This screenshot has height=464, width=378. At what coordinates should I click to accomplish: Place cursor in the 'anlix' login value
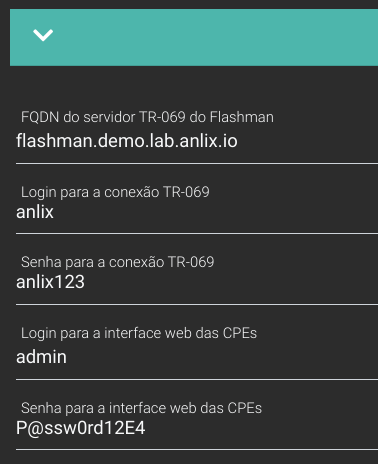click(35, 212)
